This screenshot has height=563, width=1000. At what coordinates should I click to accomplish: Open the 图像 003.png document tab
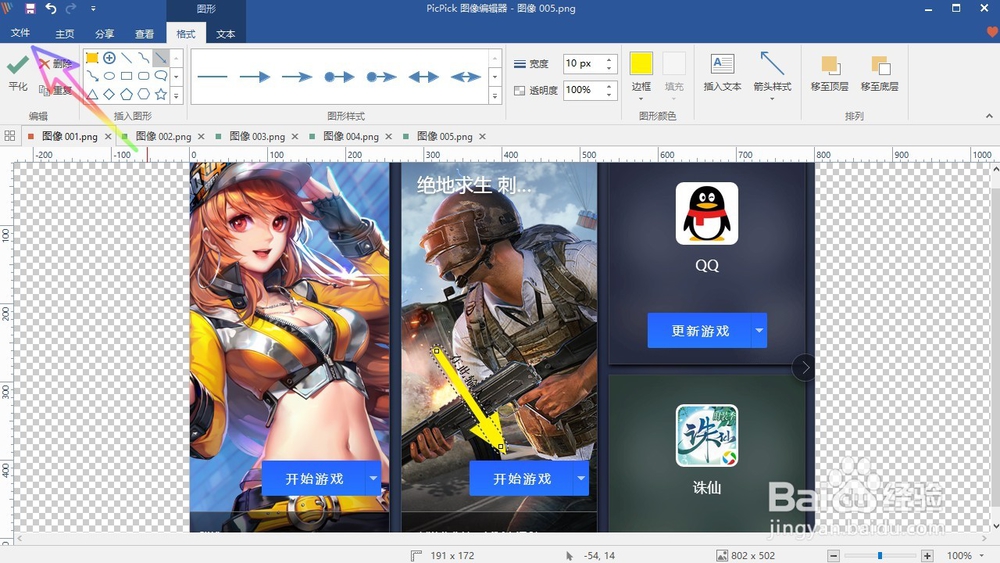tap(257, 136)
